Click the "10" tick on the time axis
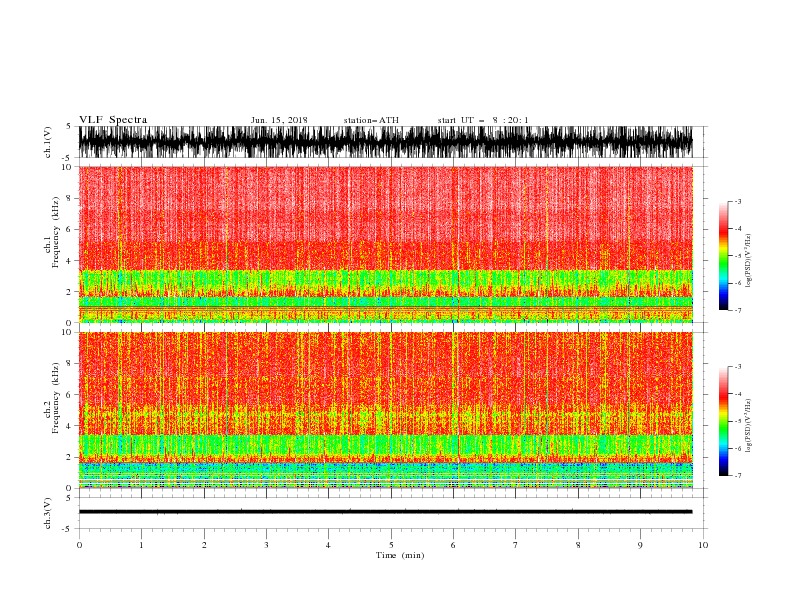Viewport: 792px width, 612px height. coord(703,545)
